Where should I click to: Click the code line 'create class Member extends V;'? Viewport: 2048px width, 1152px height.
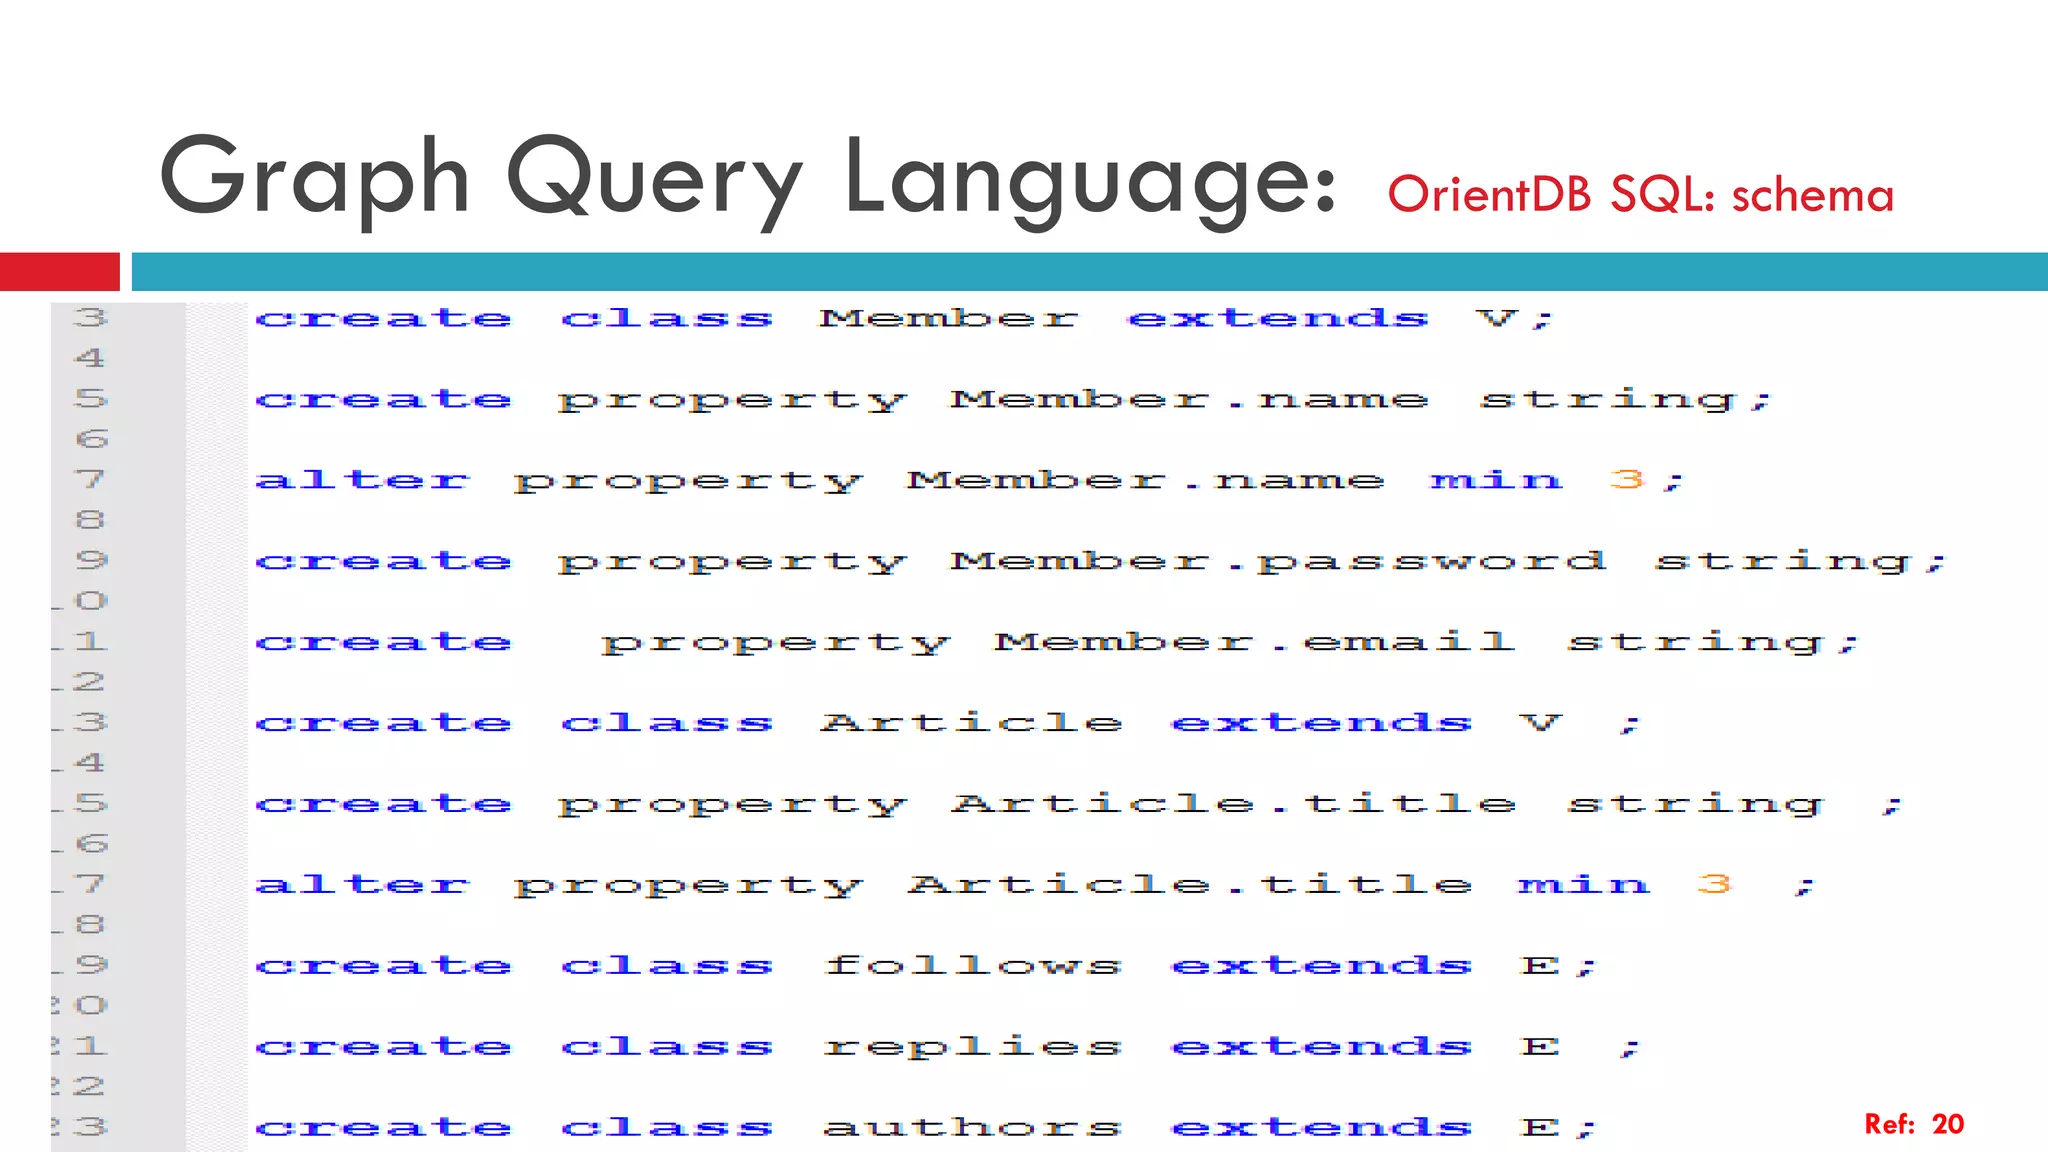[904, 319]
